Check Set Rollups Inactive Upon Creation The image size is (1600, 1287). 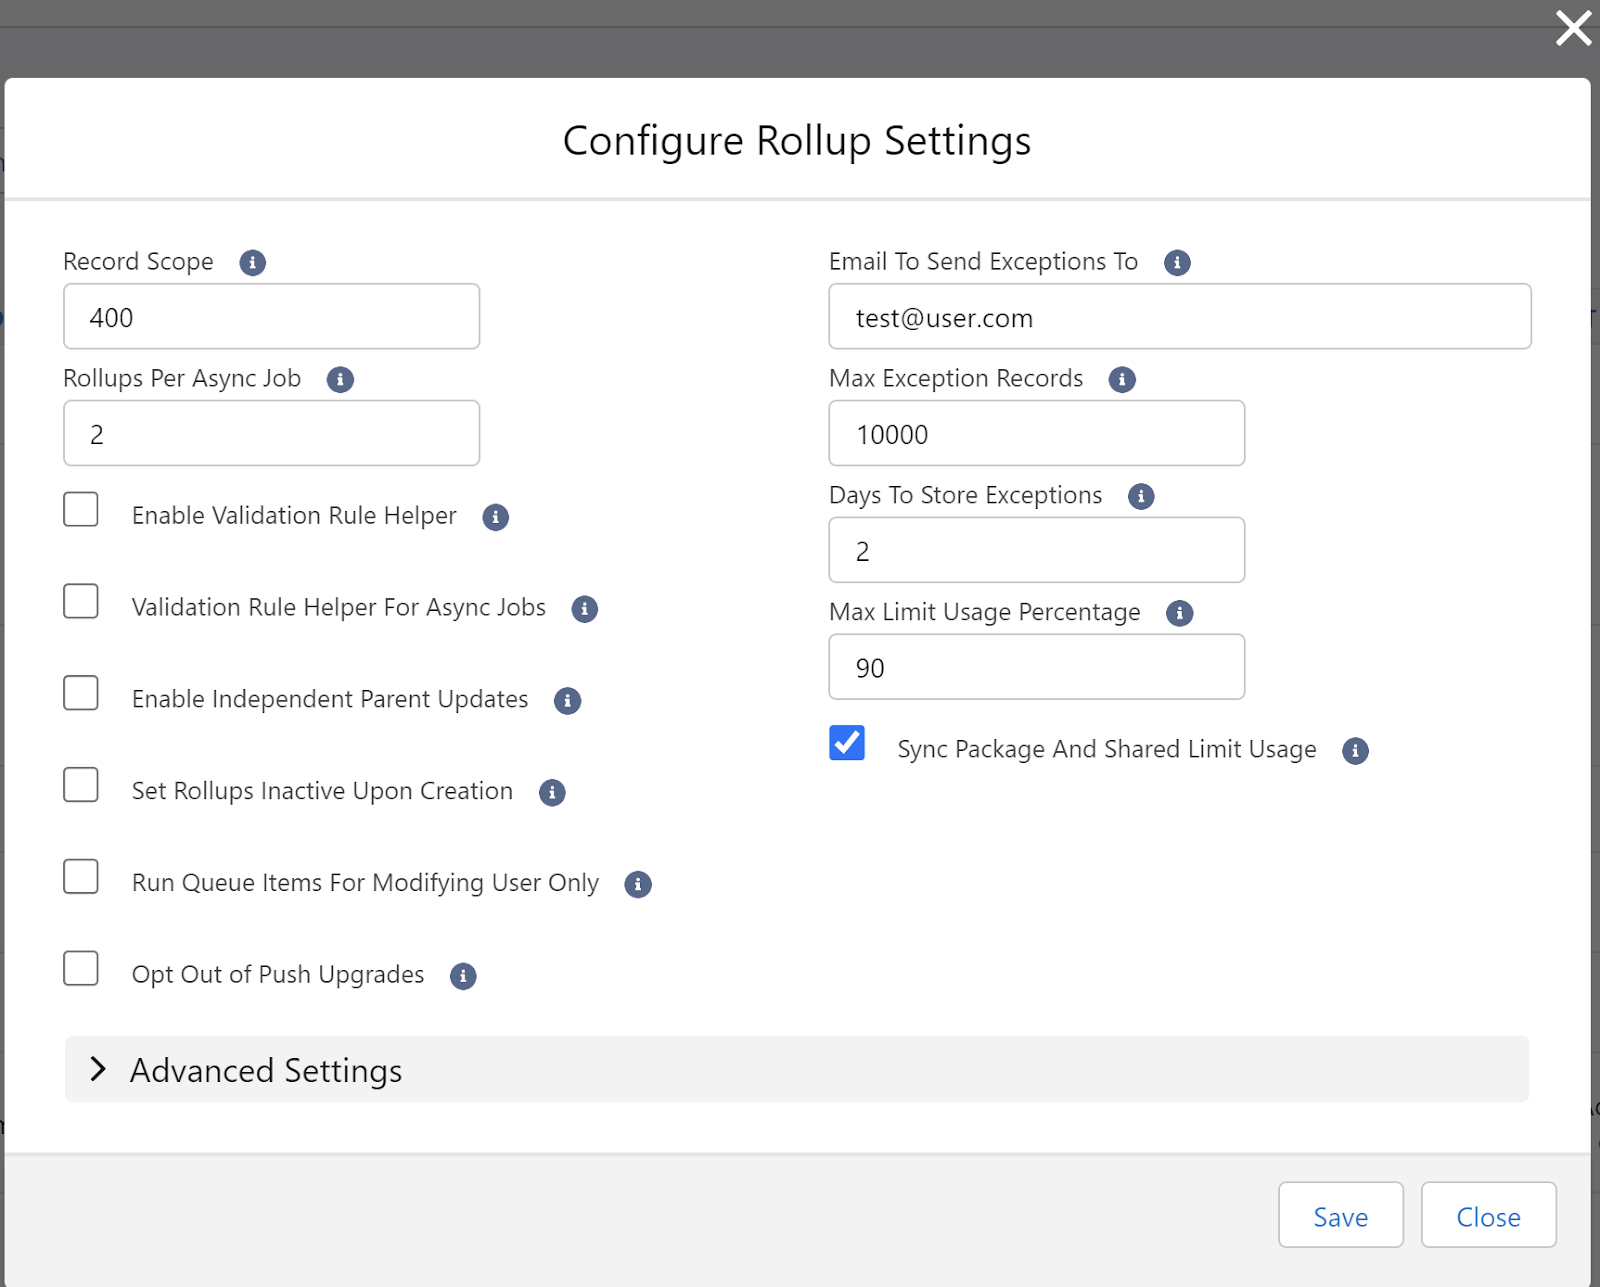pyautogui.click(x=81, y=785)
